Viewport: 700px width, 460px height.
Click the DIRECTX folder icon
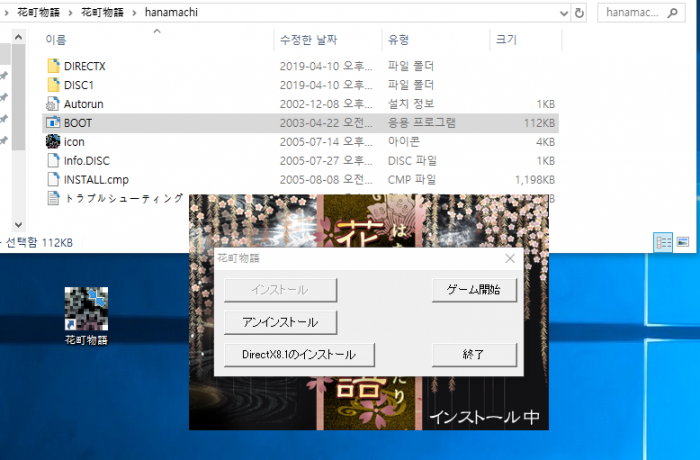tap(53, 66)
